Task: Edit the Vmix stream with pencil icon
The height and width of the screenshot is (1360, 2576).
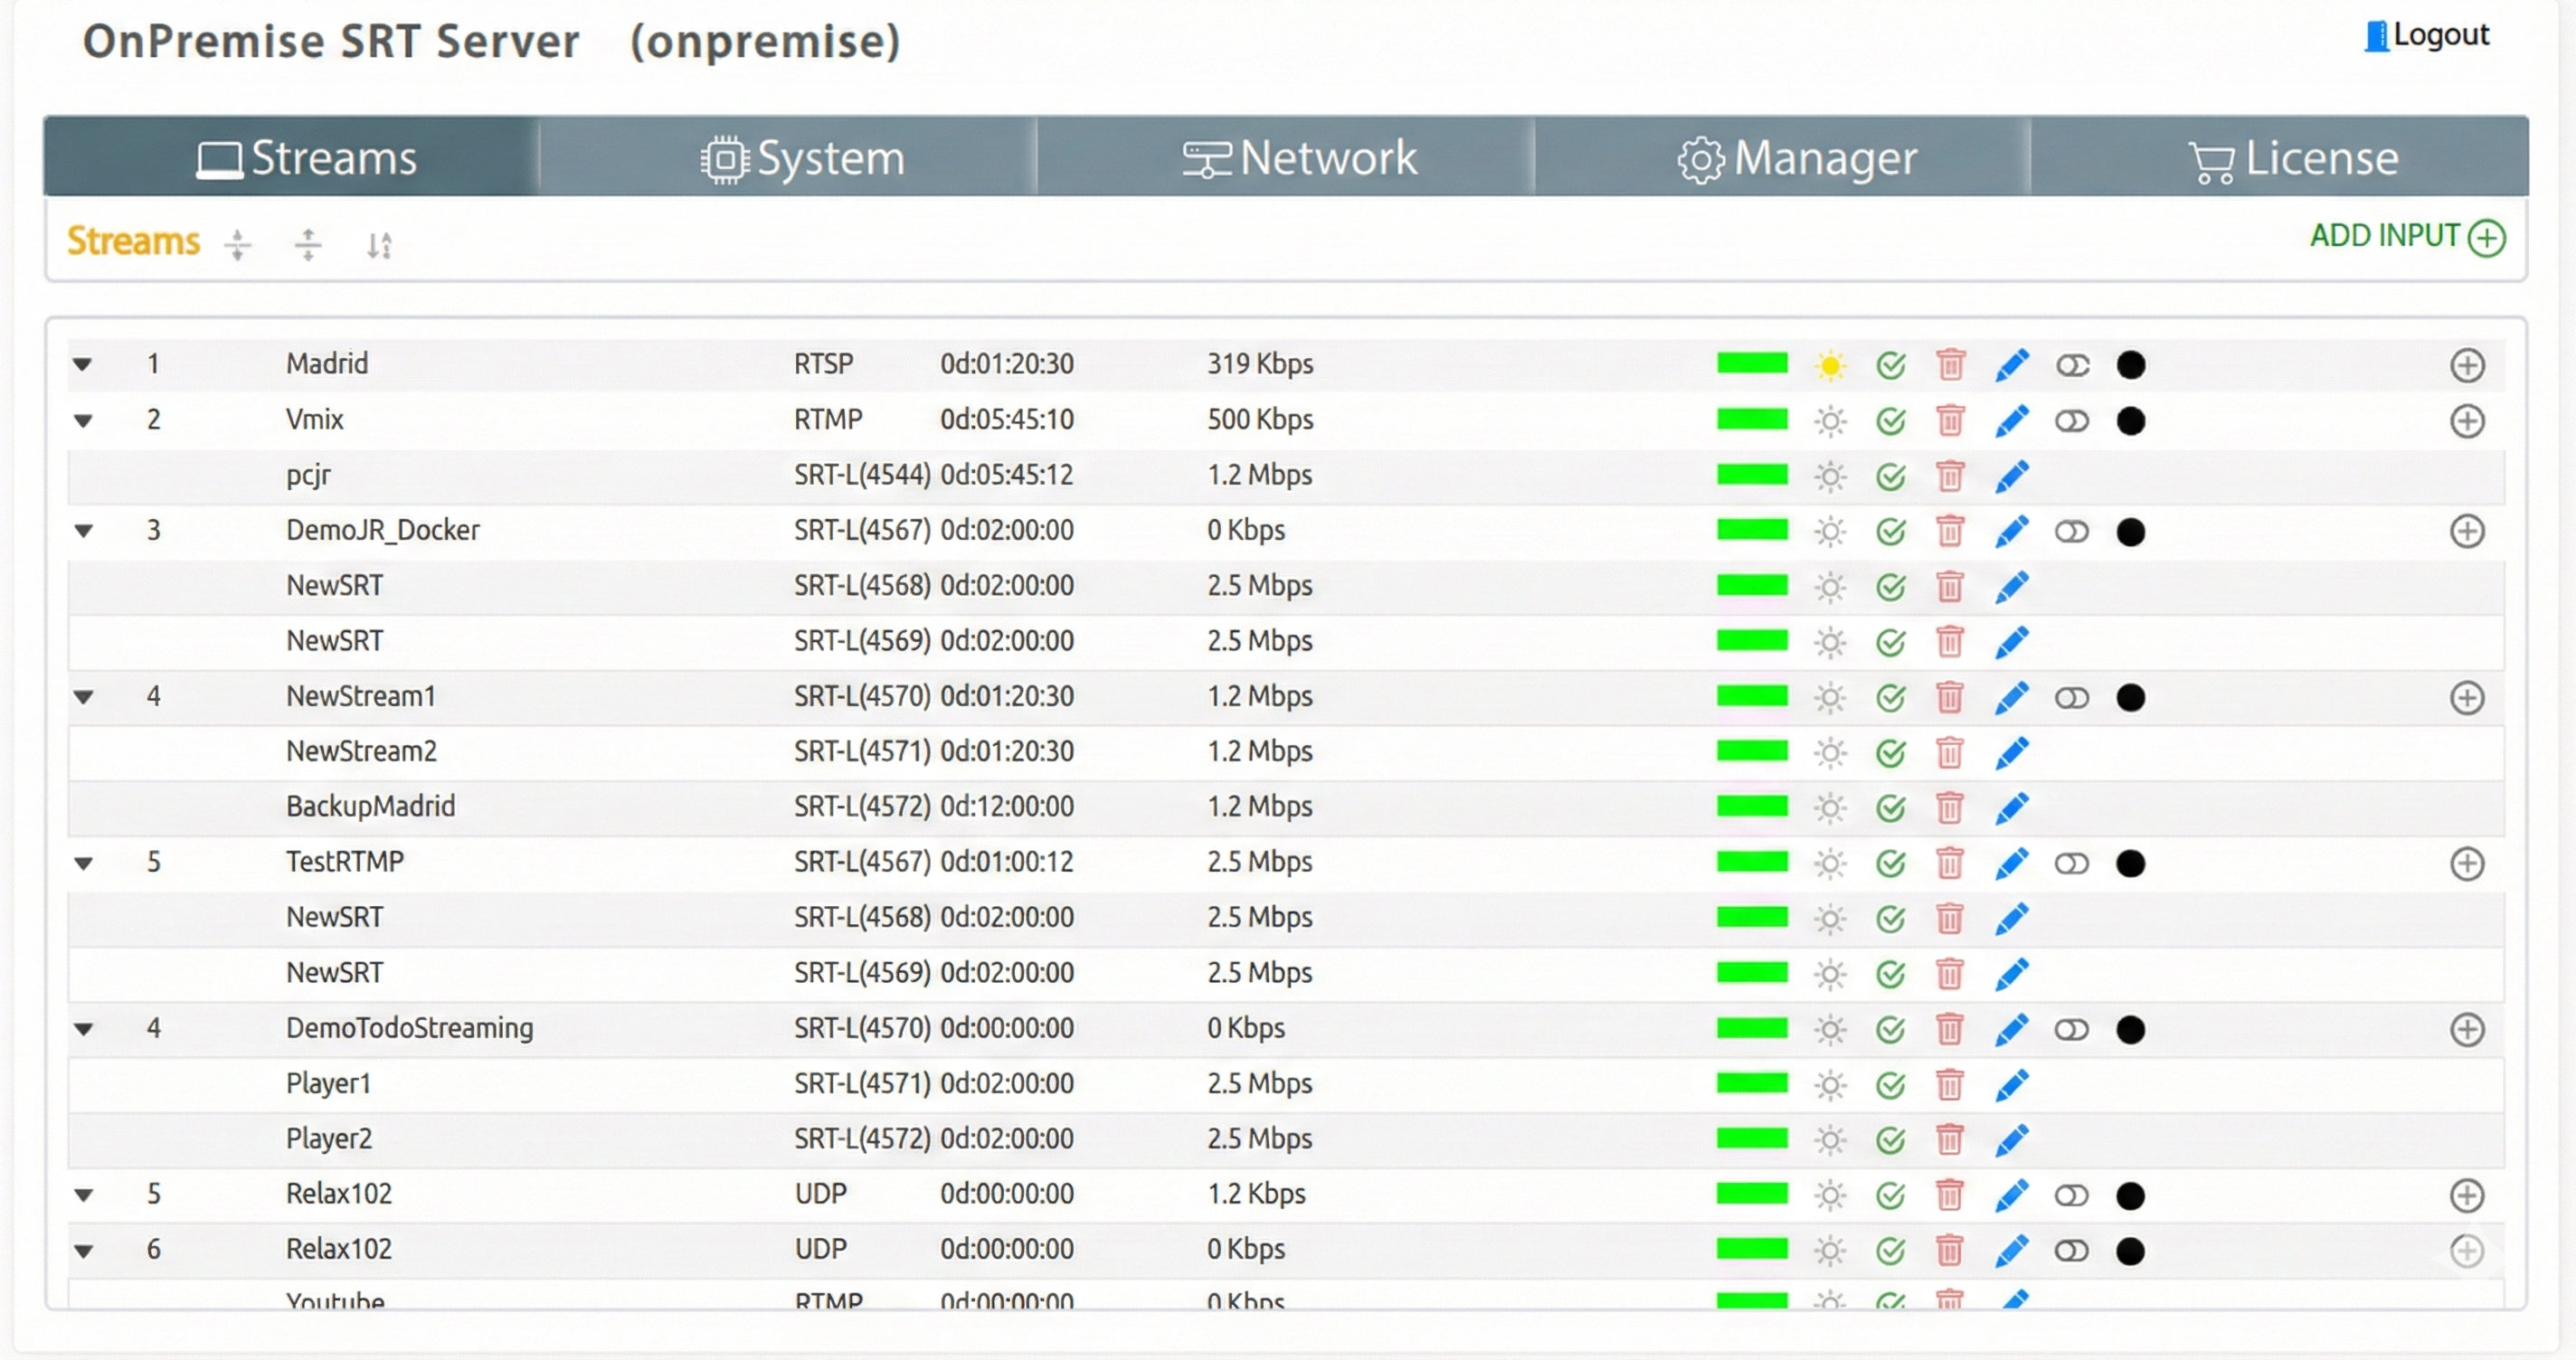Action: point(2012,420)
